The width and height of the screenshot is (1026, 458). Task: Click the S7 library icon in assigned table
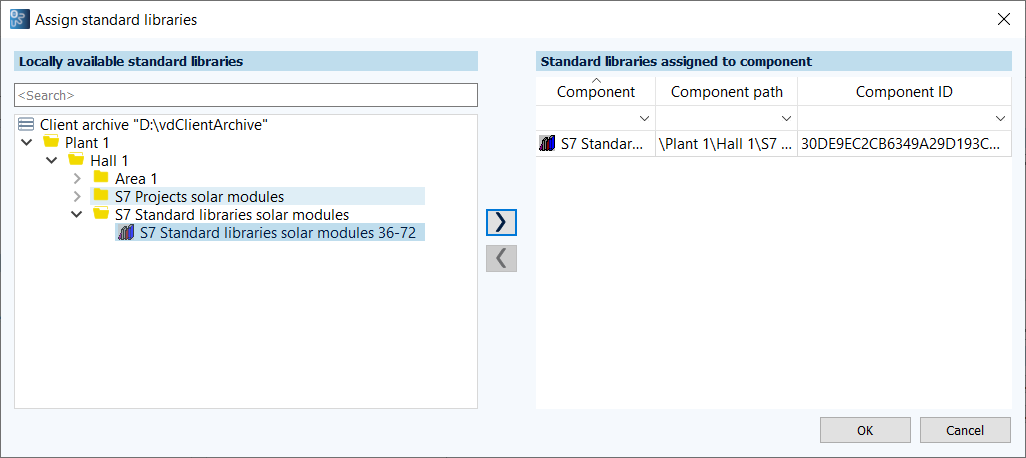[x=547, y=144]
